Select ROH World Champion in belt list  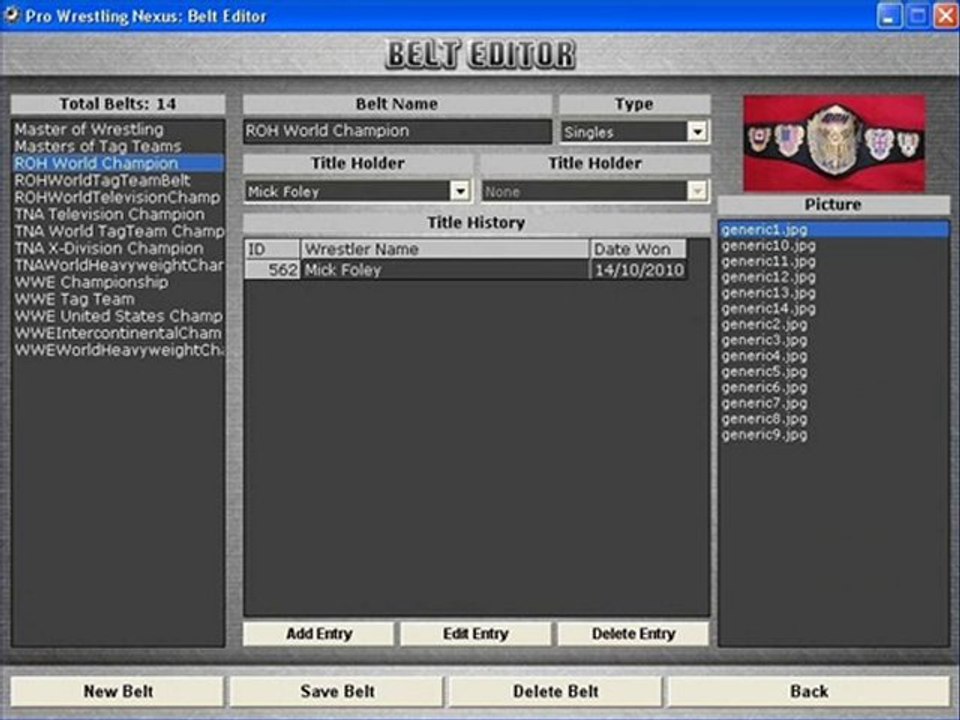pos(118,163)
